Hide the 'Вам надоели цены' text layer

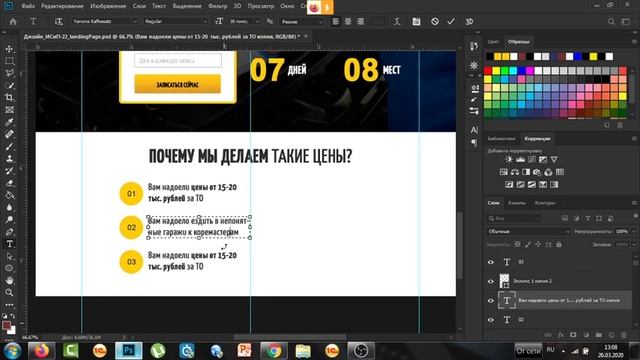(491, 301)
